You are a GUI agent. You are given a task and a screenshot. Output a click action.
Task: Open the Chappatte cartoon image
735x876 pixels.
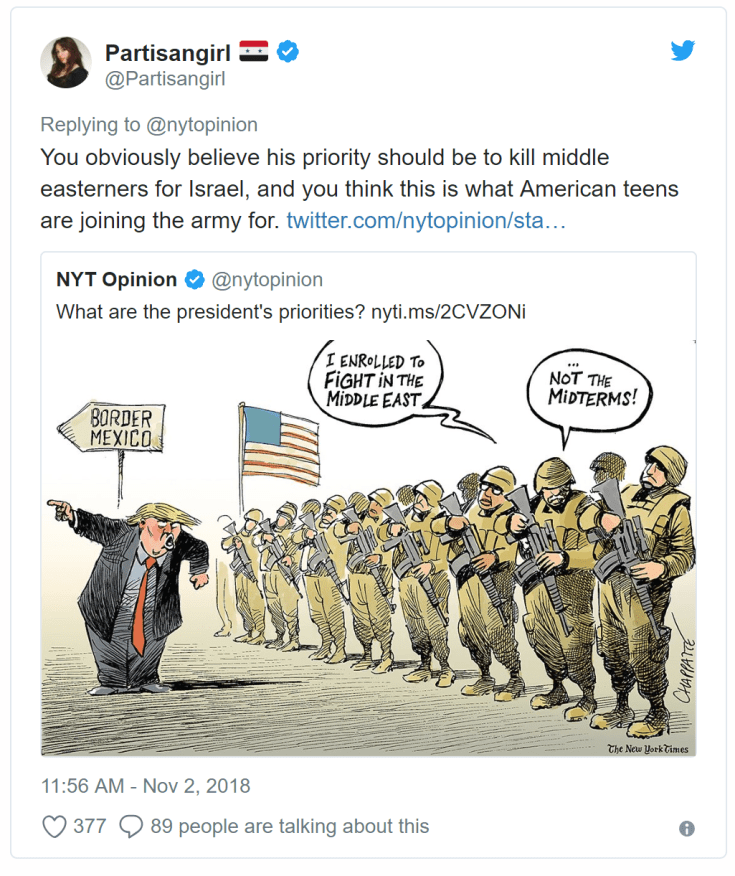(x=369, y=548)
